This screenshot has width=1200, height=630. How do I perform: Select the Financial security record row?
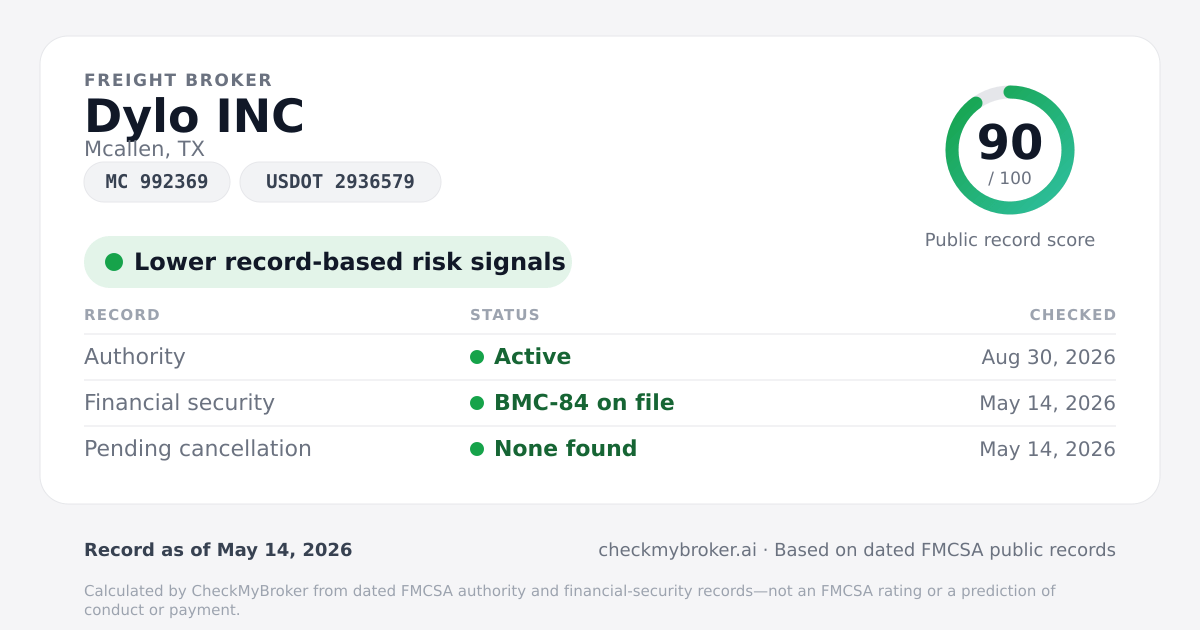[600, 403]
